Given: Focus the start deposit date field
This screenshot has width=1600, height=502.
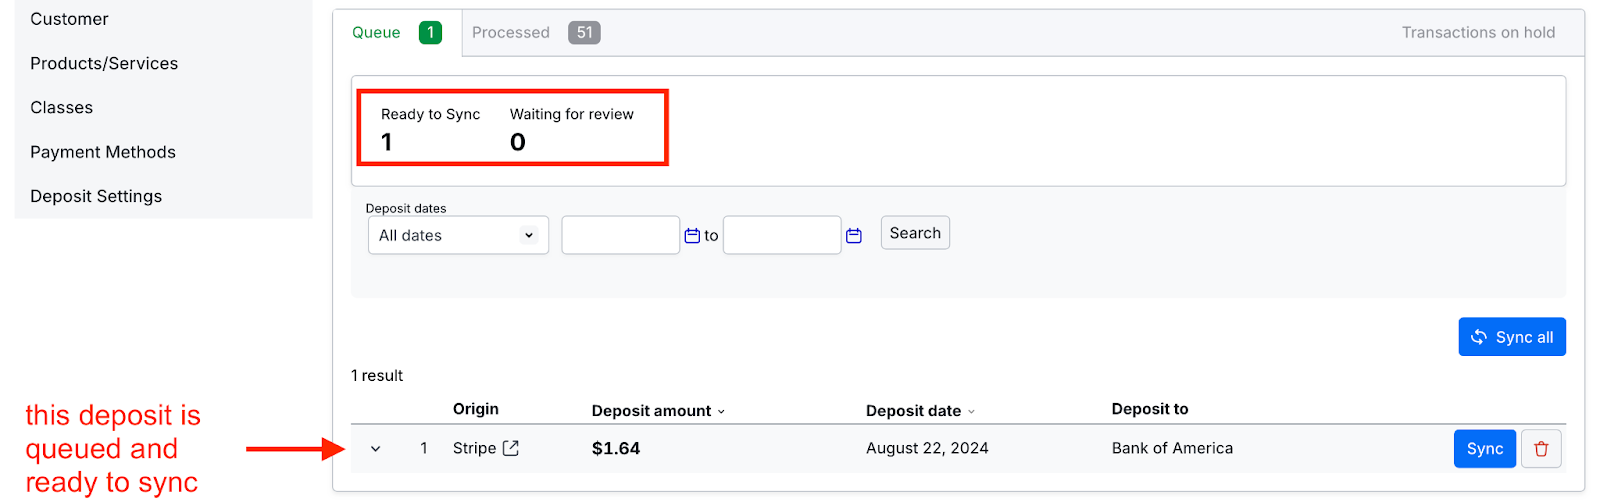Looking at the screenshot, I should (621, 235).
